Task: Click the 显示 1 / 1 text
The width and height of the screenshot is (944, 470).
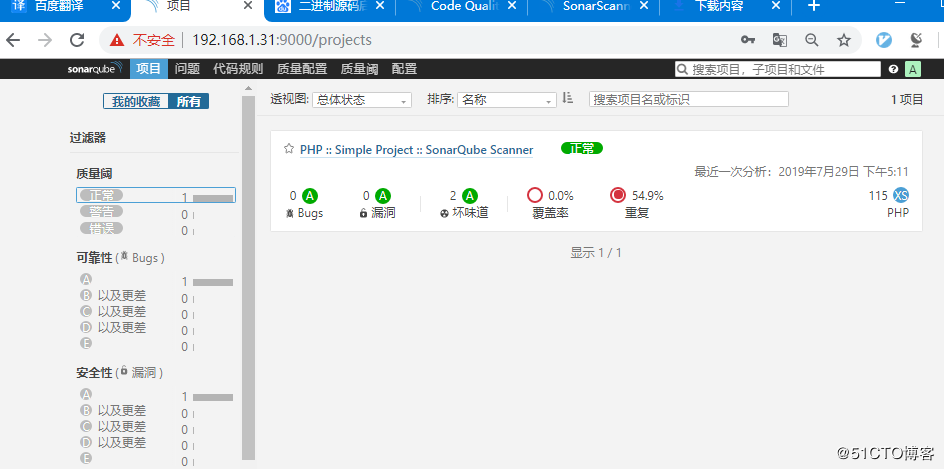Action: pyautogui.click(x=596, y=253)
